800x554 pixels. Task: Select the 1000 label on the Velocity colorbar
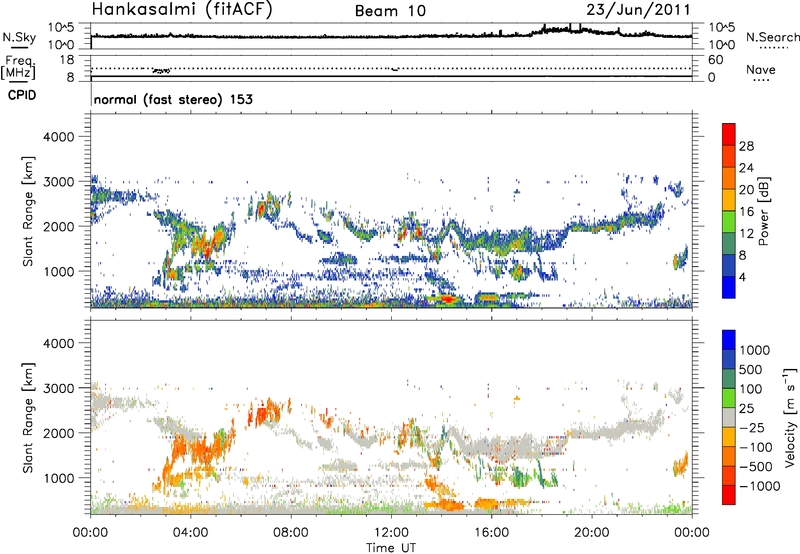click(x=755, y=350)
